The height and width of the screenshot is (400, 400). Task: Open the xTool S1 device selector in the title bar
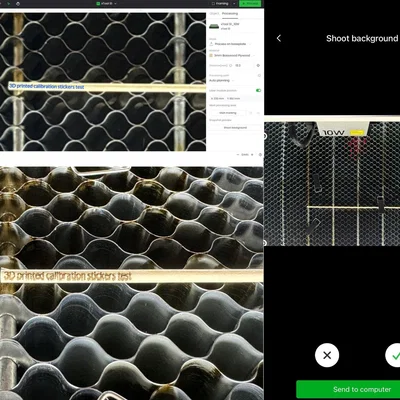point(106,3)
